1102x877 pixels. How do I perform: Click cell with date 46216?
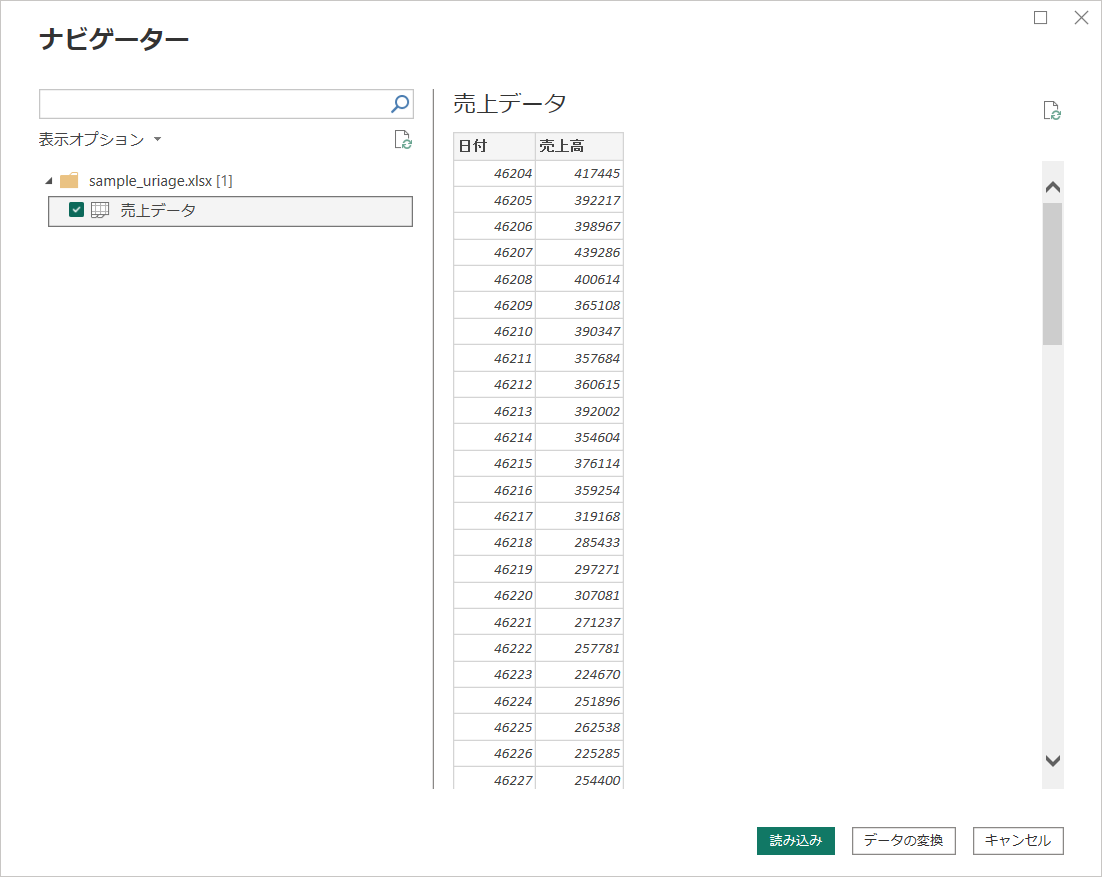[x=494, y=490]
